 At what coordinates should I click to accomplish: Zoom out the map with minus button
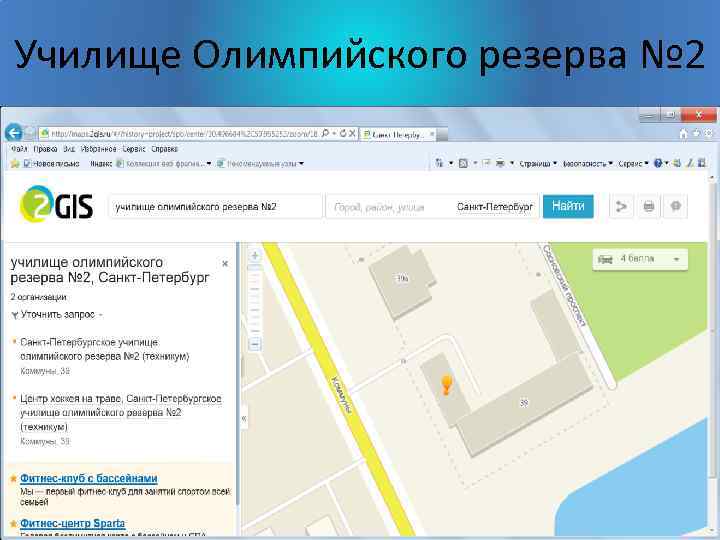click(x=255, y=344)
